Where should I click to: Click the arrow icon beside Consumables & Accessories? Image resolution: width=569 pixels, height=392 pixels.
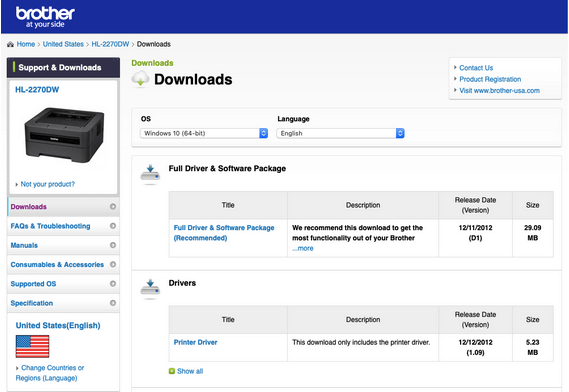click(x=113, y=264)
